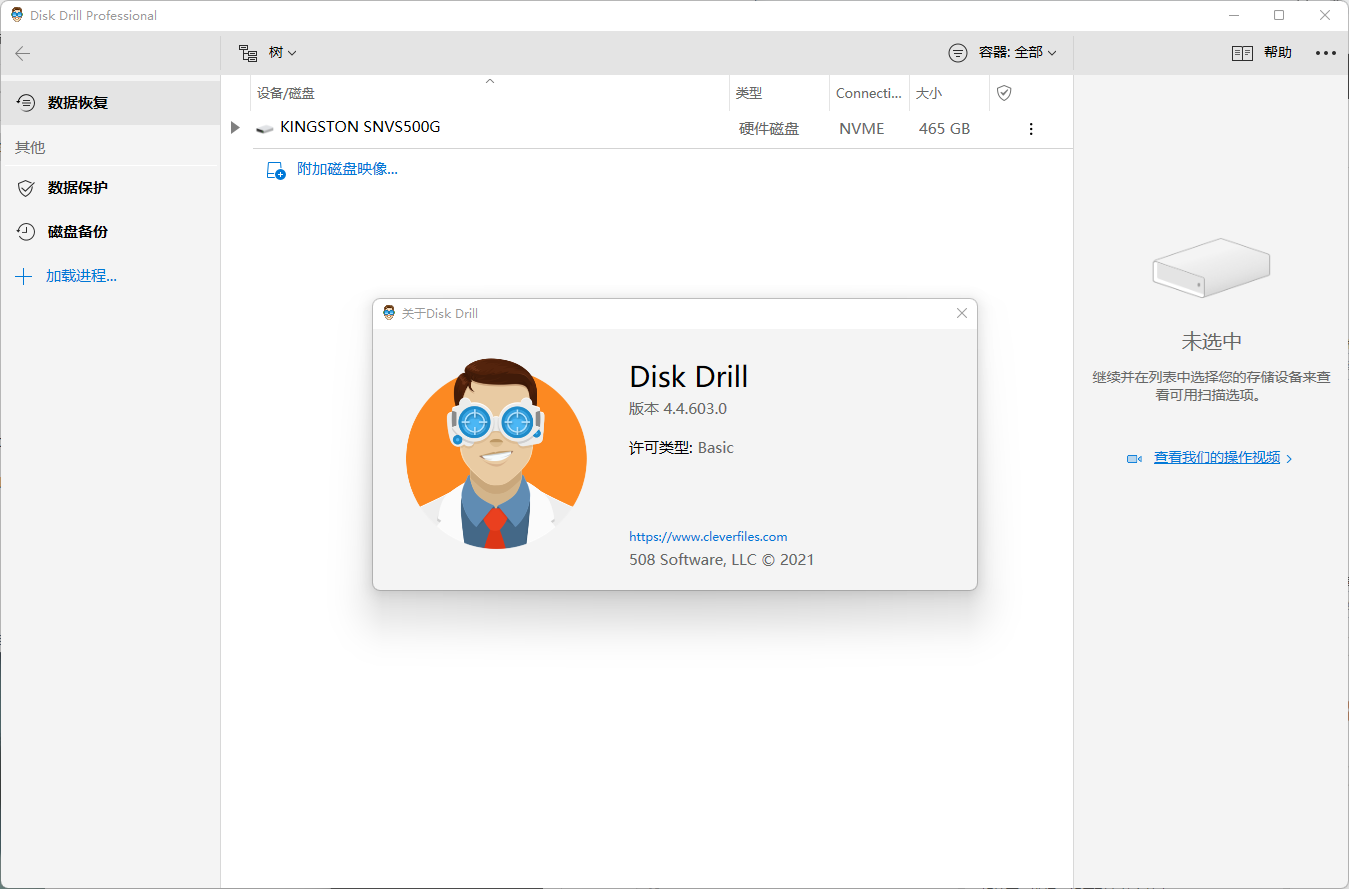Click the filter circle icon beside 容器

coord(958,53)
